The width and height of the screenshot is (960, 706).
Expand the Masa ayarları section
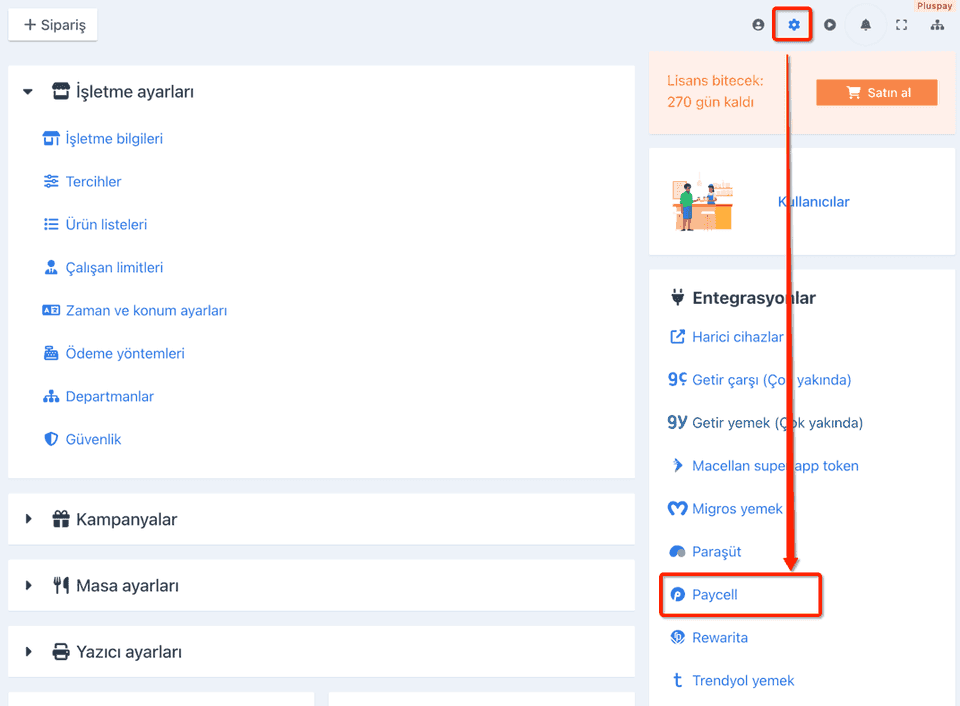(x=28, y=585)
